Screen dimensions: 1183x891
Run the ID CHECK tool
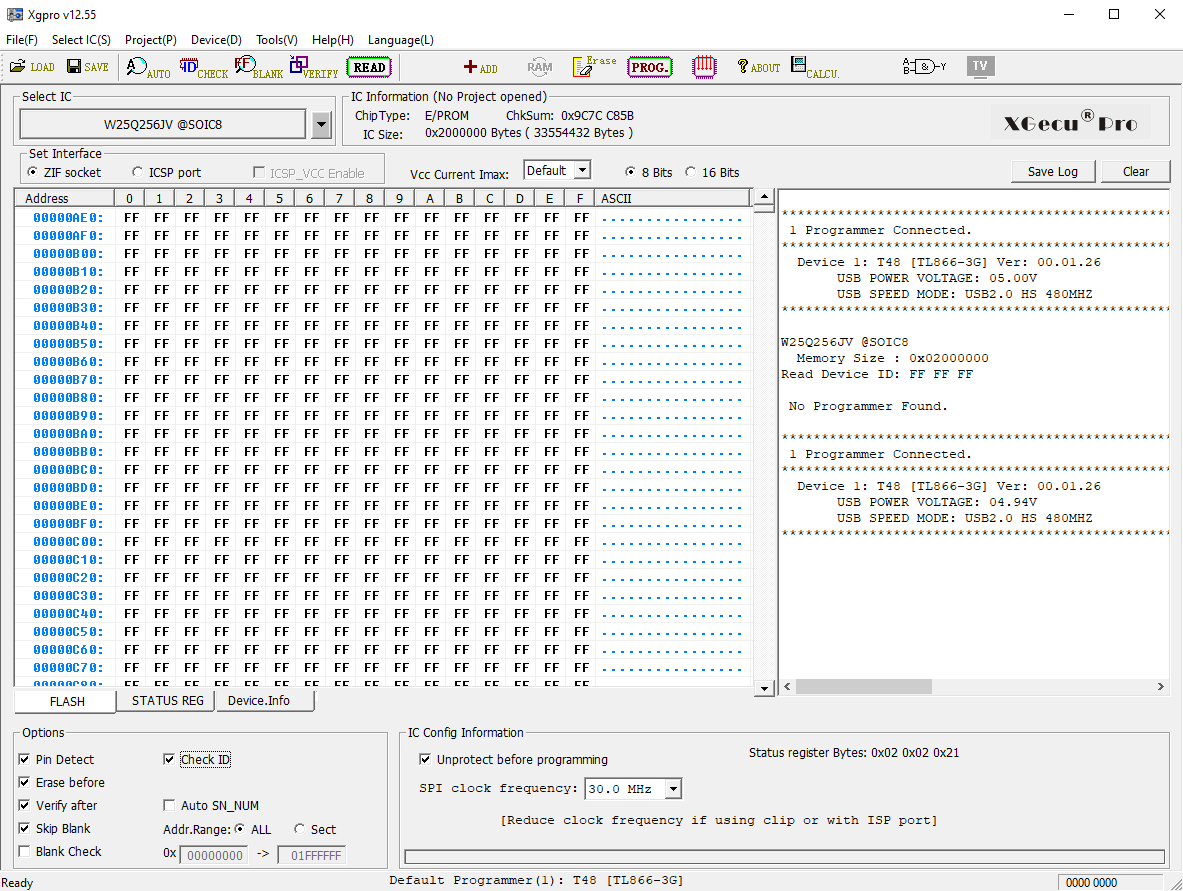coord(204,68)
